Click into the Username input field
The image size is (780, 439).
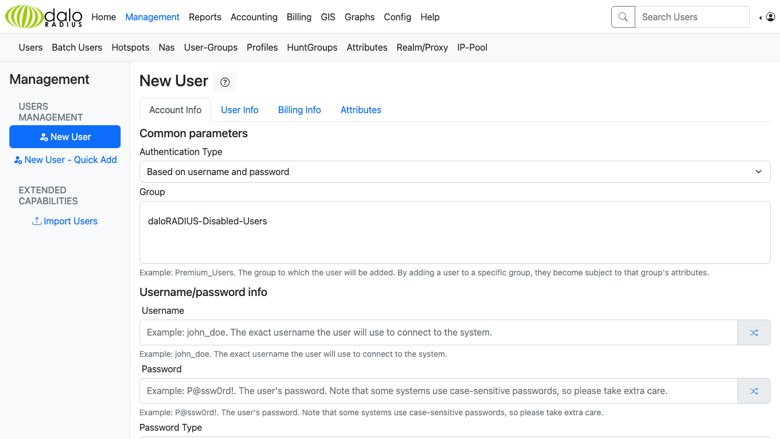(438, 333)
